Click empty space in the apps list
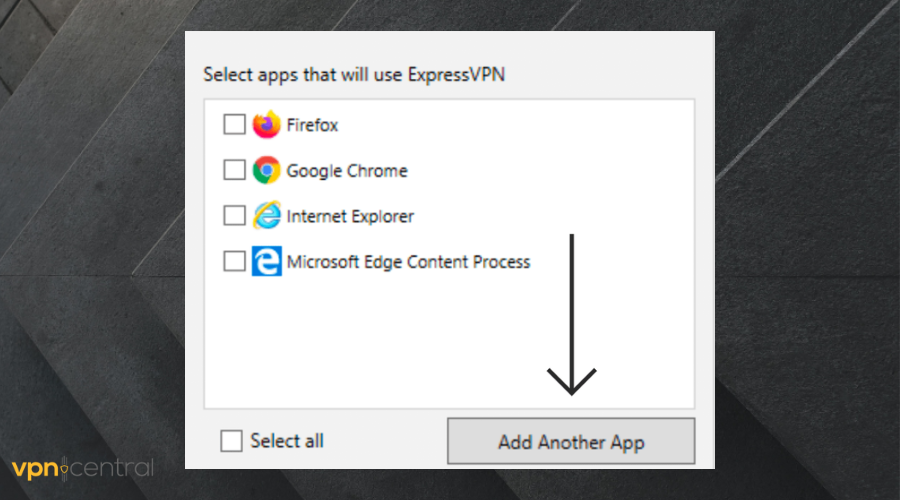Viewport: 900px width, 500px height. [x=400, y=340]
